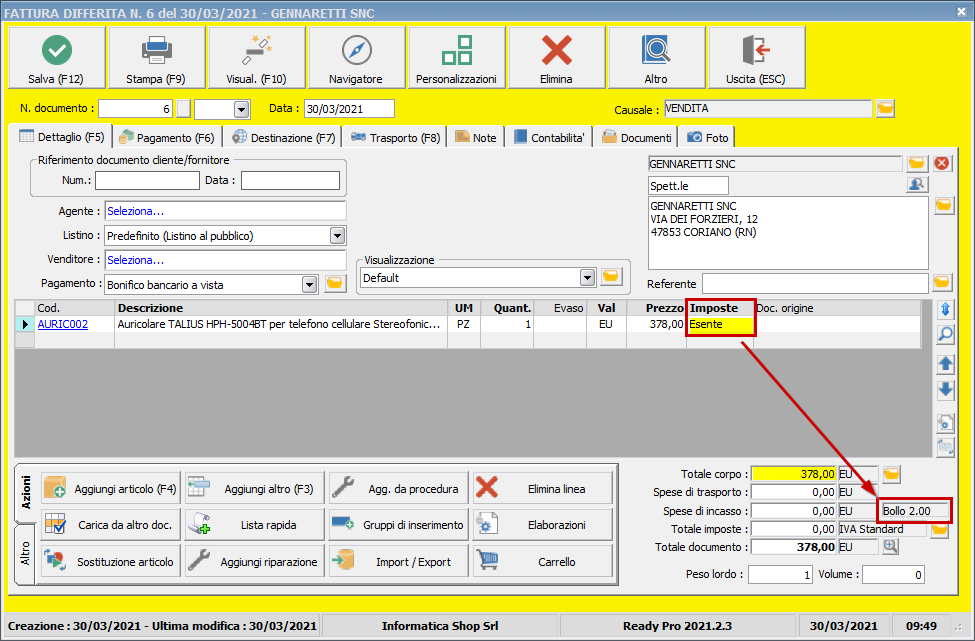This screenshot has height=641, width=975.
Task: Click the search magnifier in the right sidebar
Action: pyautogui.click(x=944, y=334)
